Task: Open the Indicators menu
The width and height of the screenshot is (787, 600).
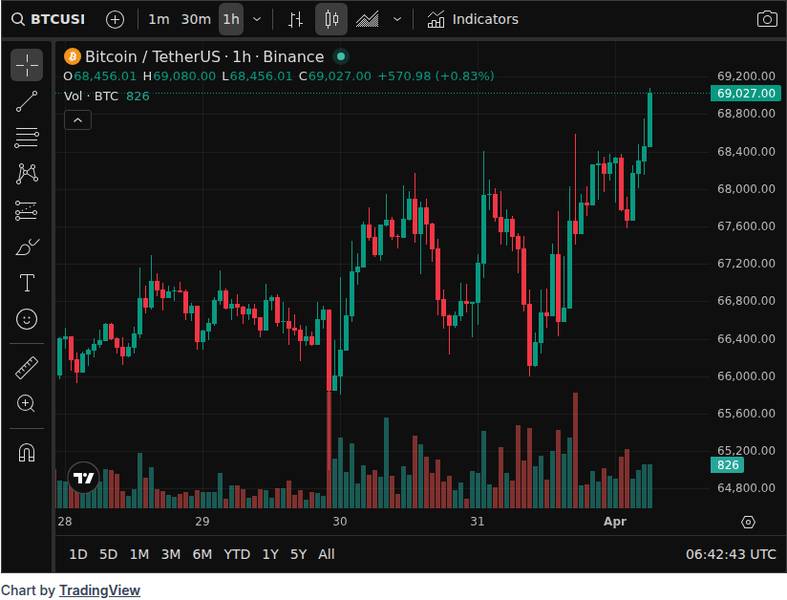Action: pyautogui.click(x=472, y=20)
